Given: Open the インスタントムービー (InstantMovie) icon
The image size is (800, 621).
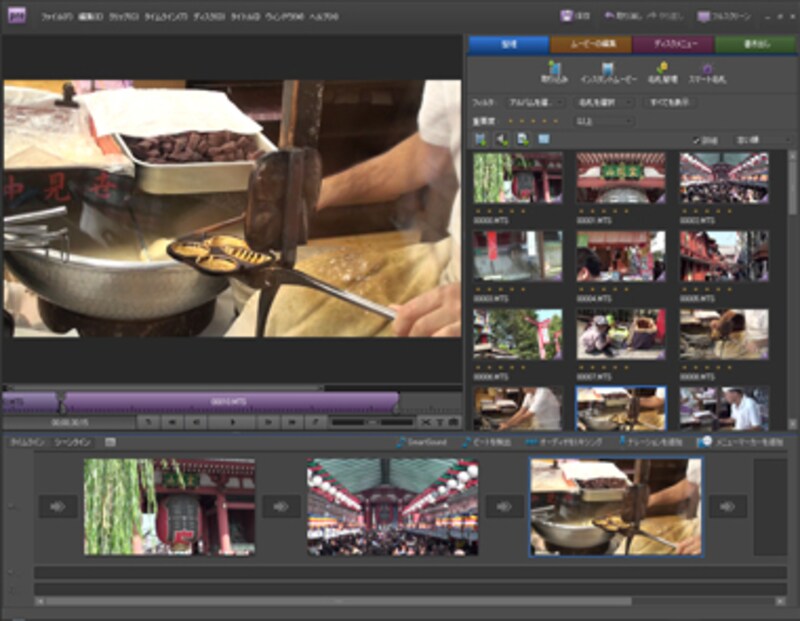Looking at the screenshot, I should coord(607,68).
